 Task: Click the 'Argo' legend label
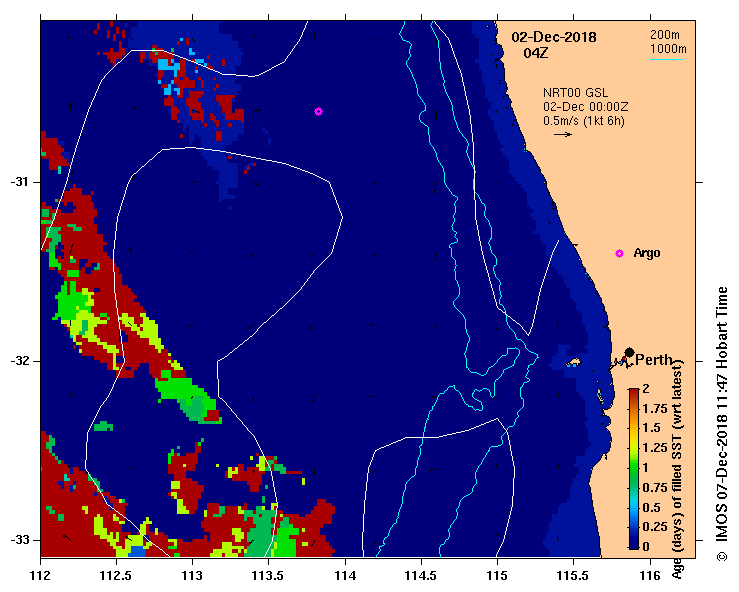tap(647, 253)
